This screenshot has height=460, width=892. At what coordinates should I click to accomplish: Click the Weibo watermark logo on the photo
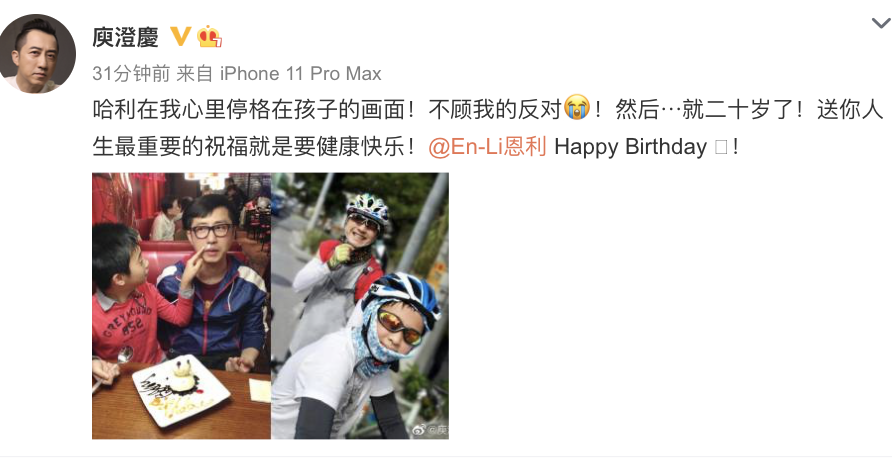[x=431, y=429]
